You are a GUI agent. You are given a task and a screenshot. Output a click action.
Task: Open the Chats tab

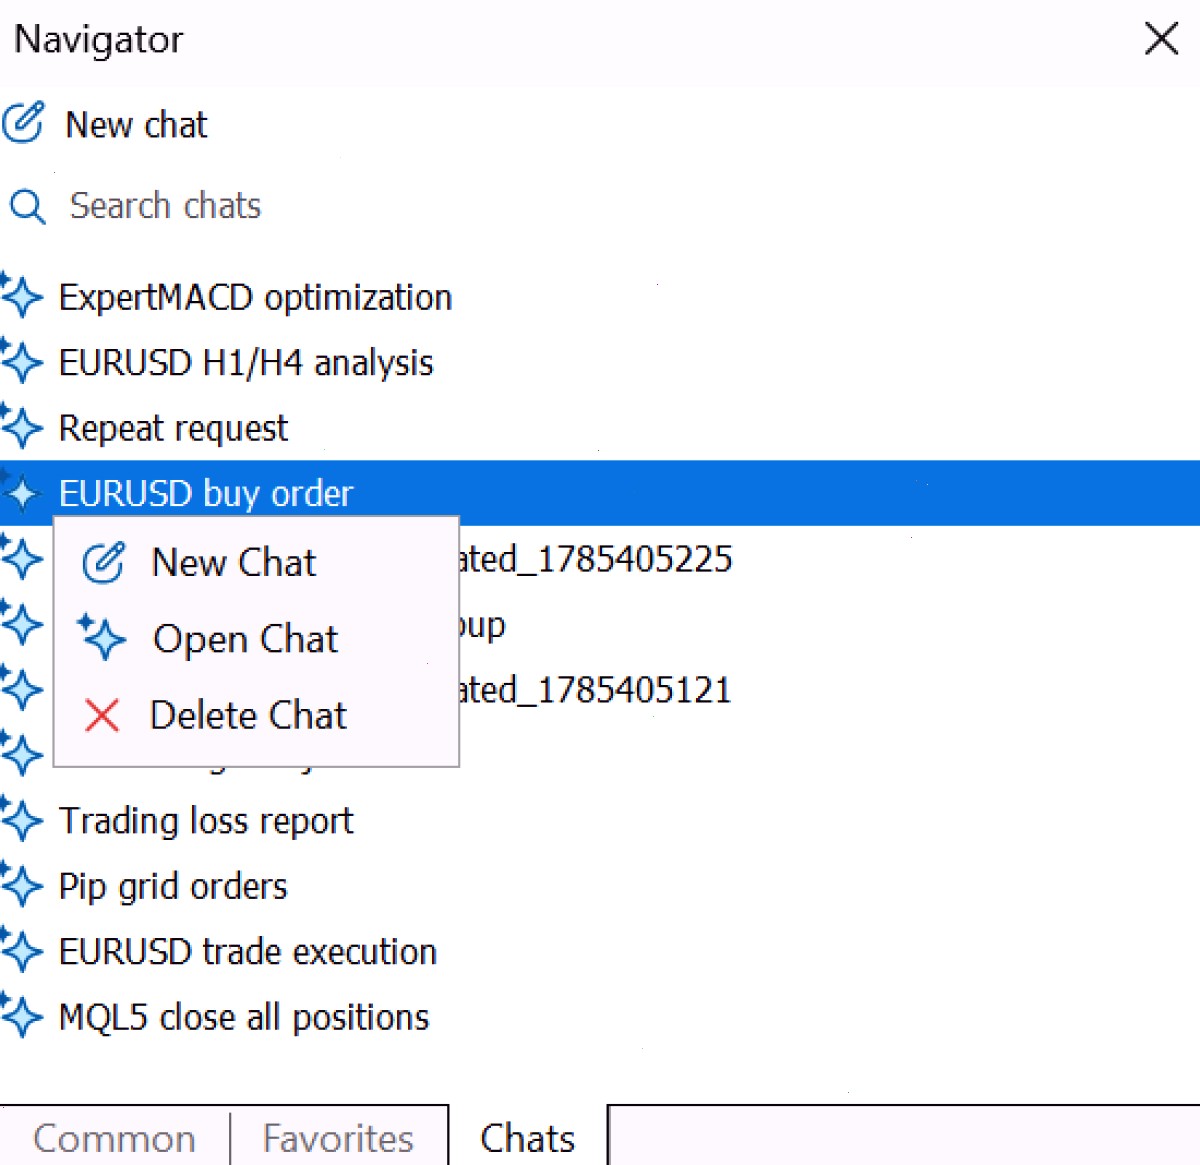[x=527, y=1138]
